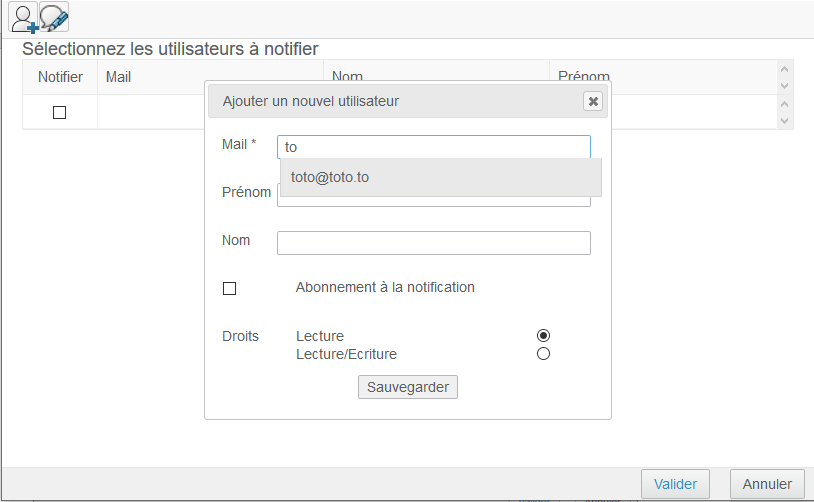The image size is (814, 502).
Task: Click the table header scroll up arrow
Action: pos(784,70)
